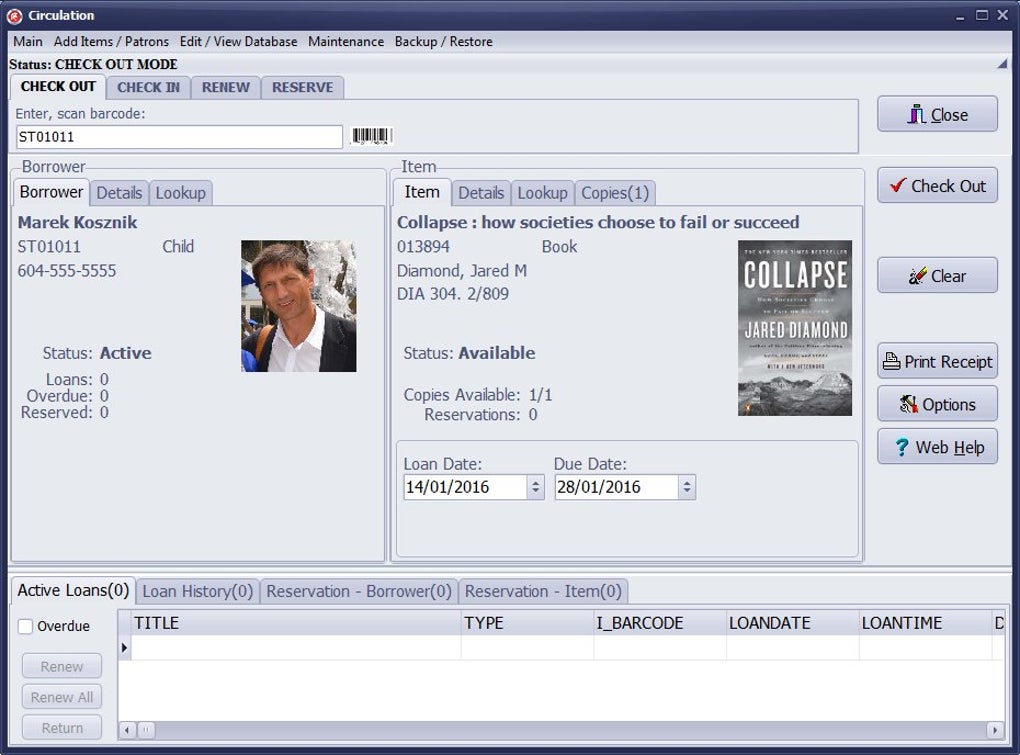This screenshot has width=1020, height=755.
Task: Open Web Help
Action: tap(937, 447)
